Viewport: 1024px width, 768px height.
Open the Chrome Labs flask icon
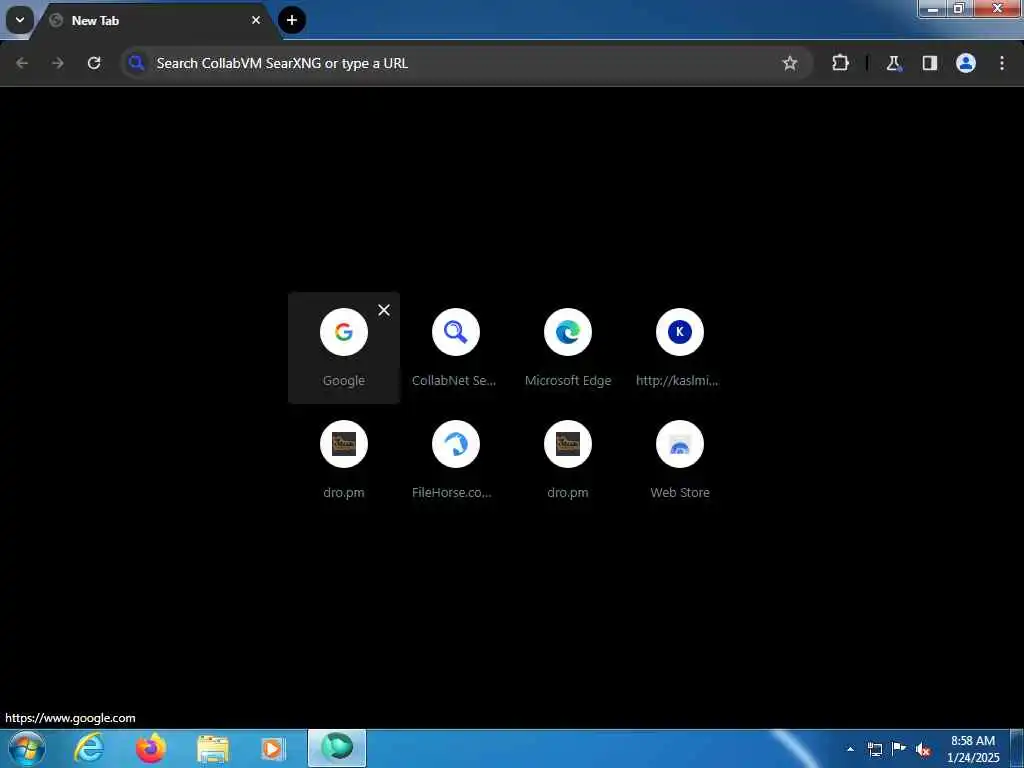893,63
